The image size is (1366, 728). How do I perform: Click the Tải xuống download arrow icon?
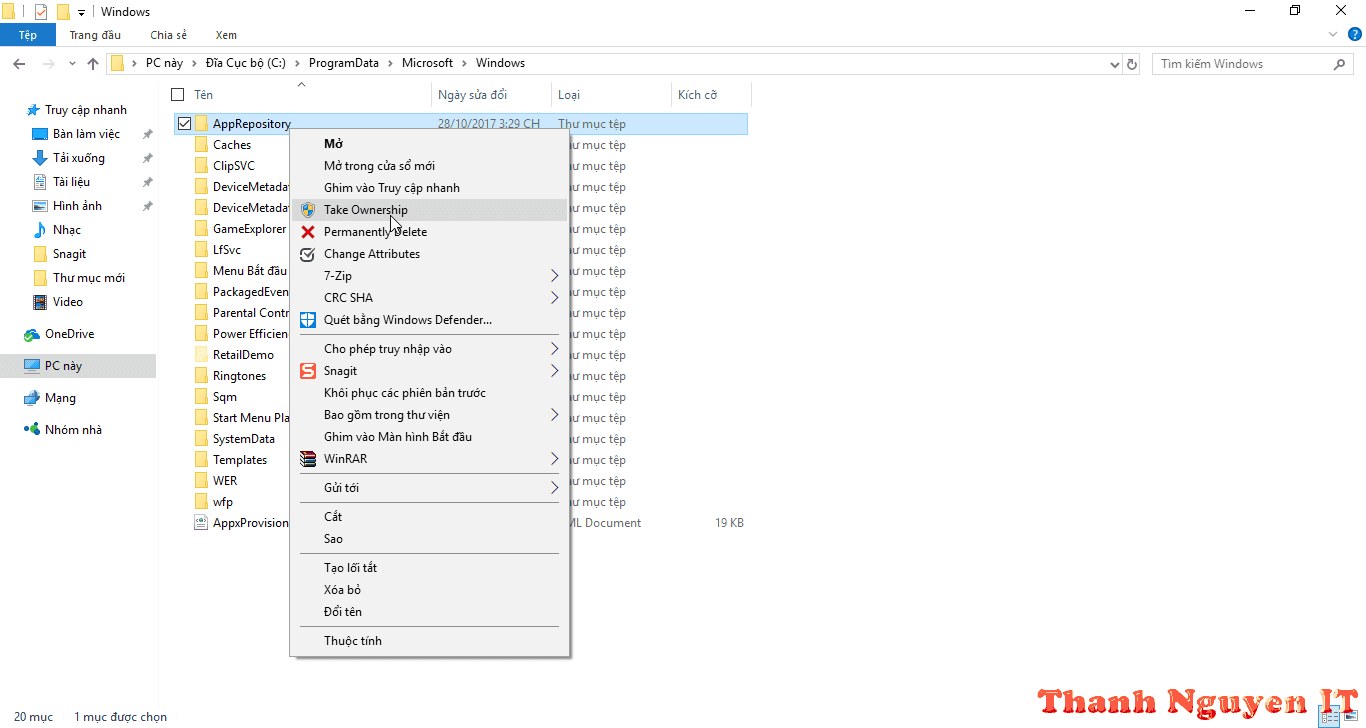[40, 158]
